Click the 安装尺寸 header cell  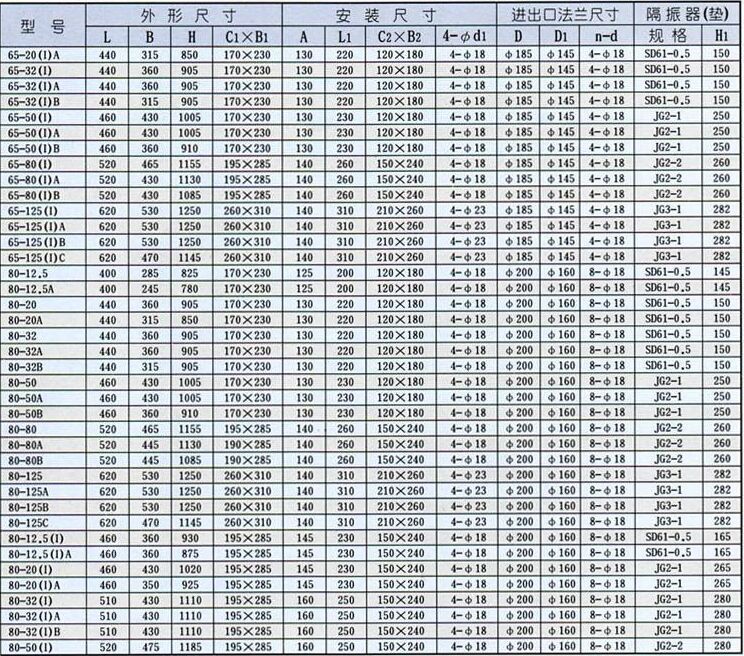(393, 16)
